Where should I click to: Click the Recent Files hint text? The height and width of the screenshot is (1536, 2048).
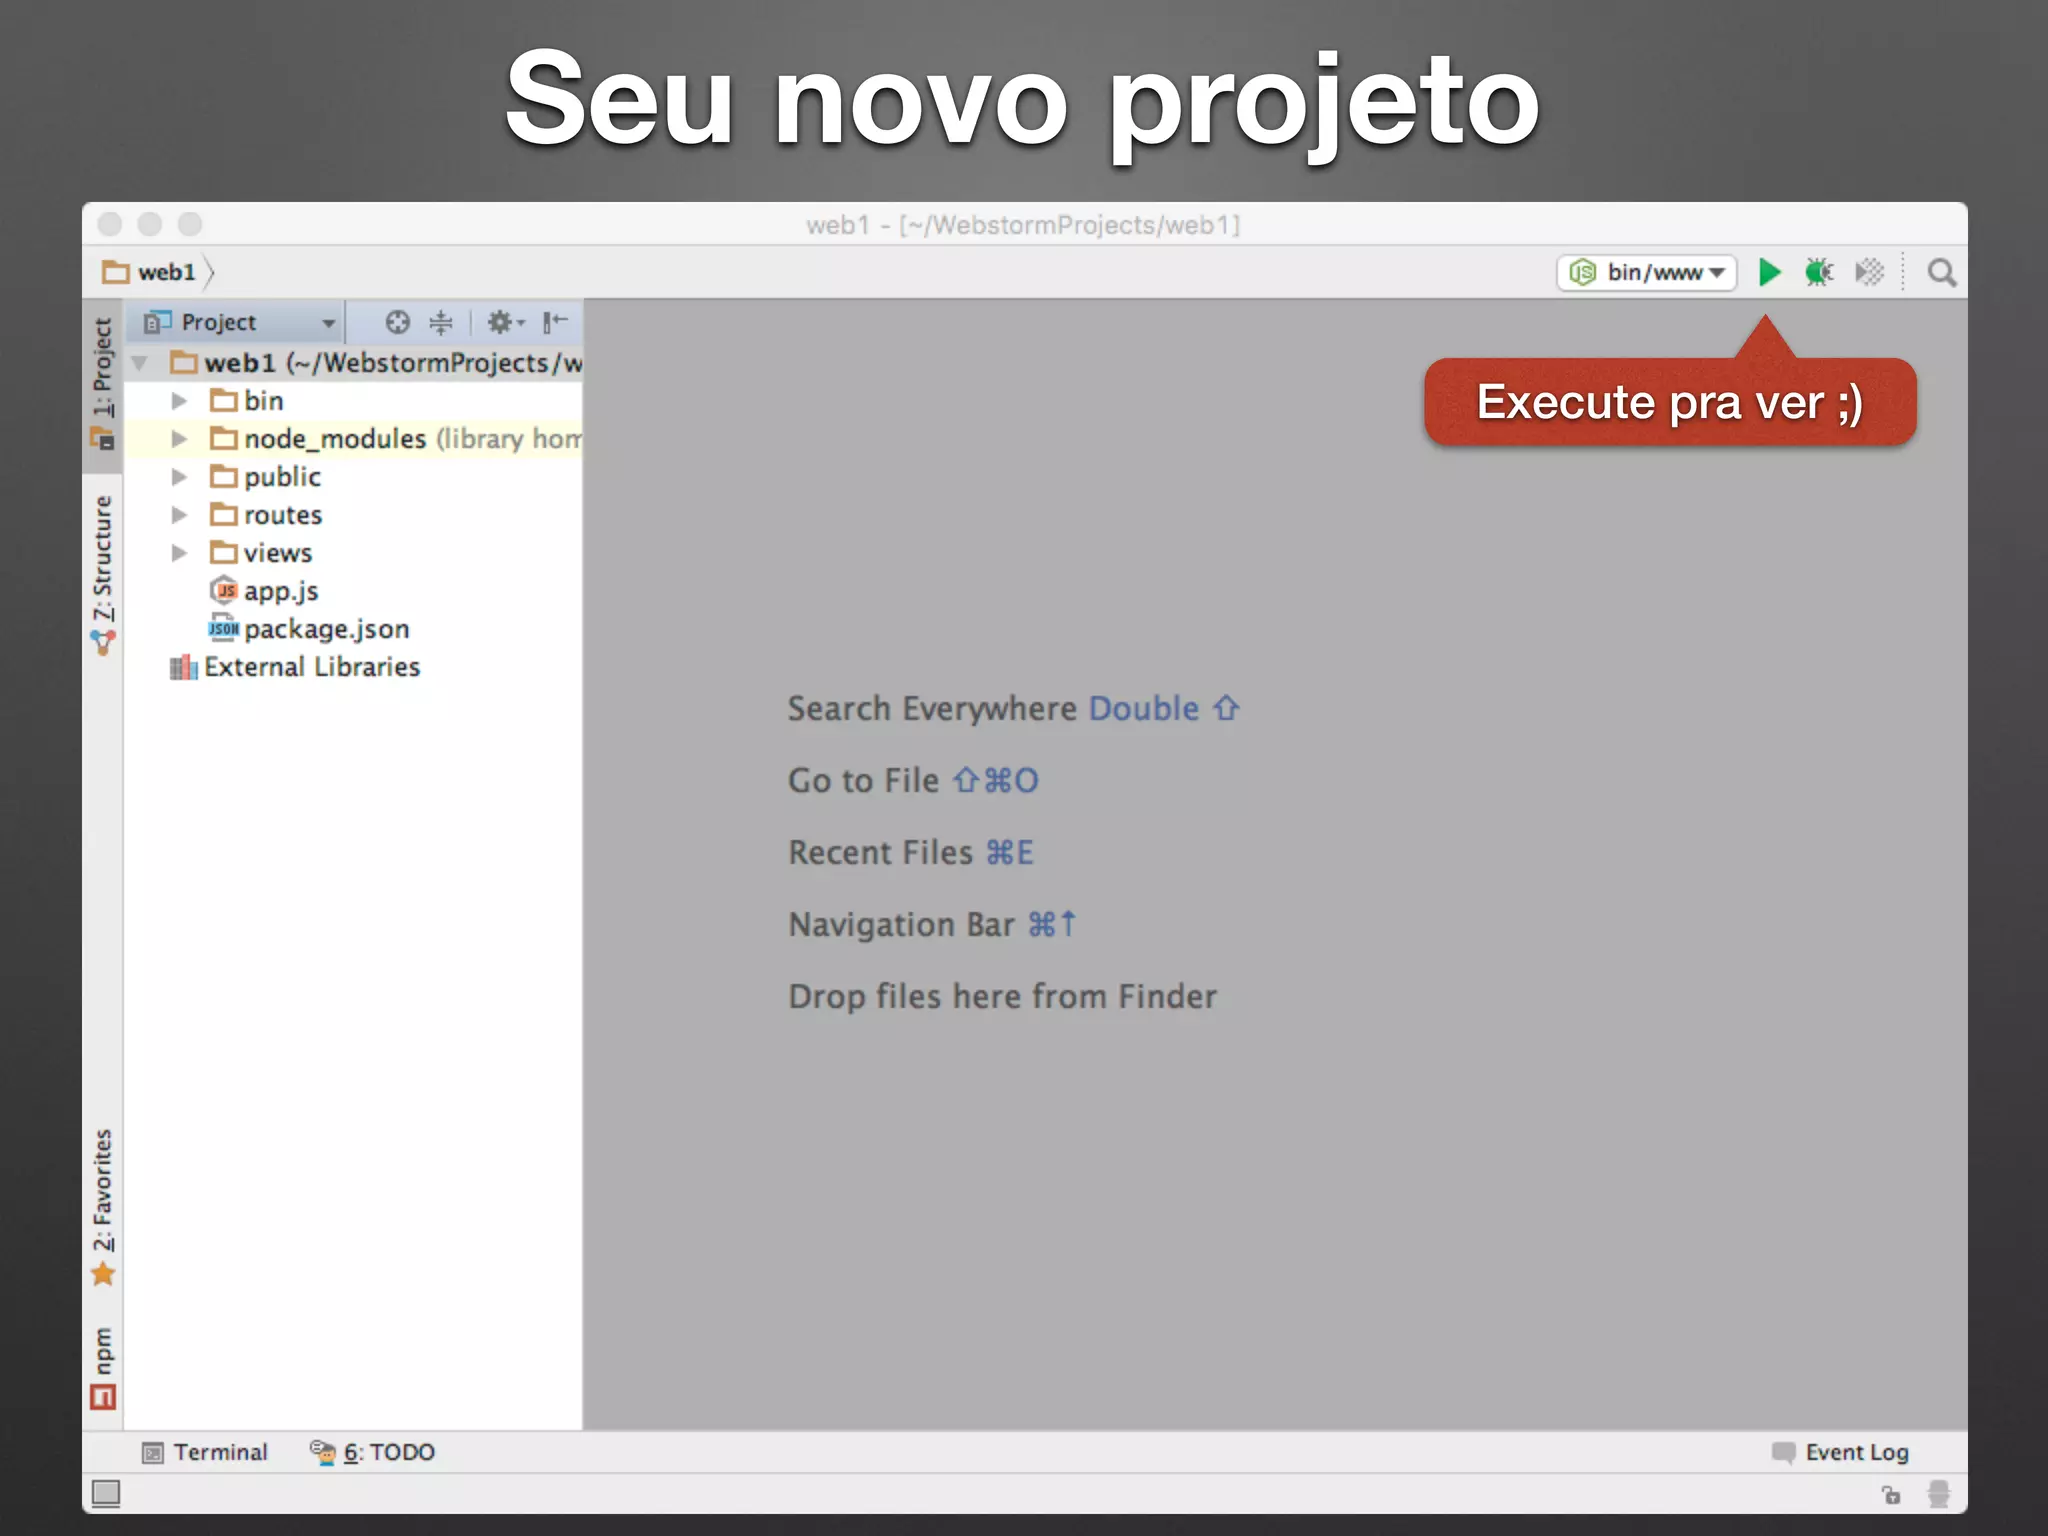click(911, 852)
